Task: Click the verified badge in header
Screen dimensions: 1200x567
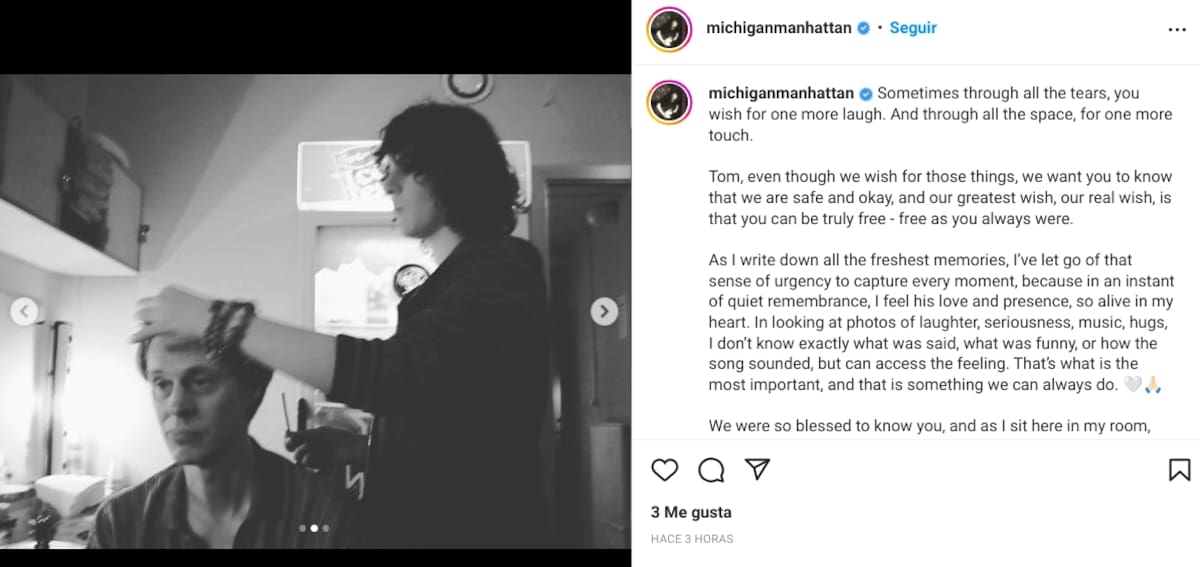Action: pos(862,28)
